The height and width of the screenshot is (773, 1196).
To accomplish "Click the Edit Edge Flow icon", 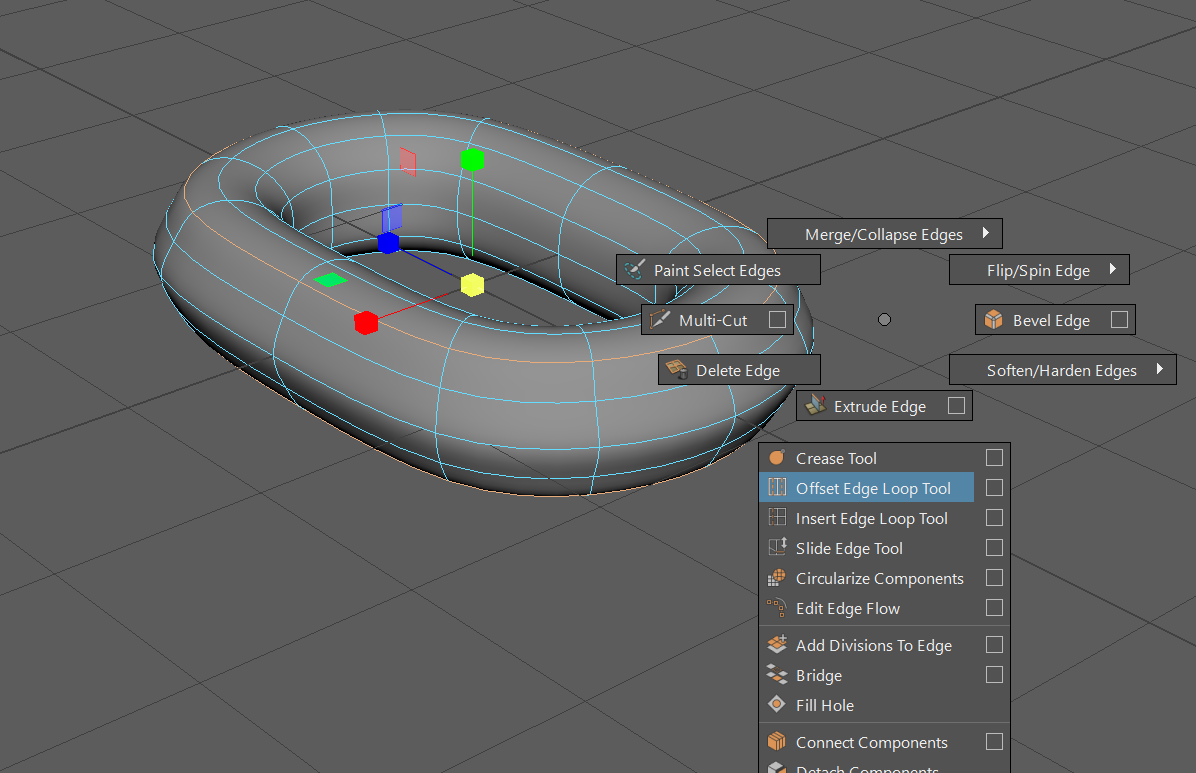I will pos(777,608).
